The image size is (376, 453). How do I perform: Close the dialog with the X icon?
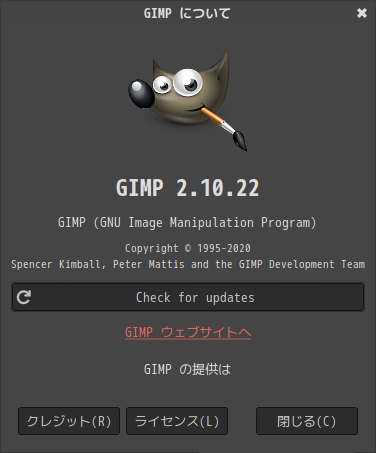362,13
